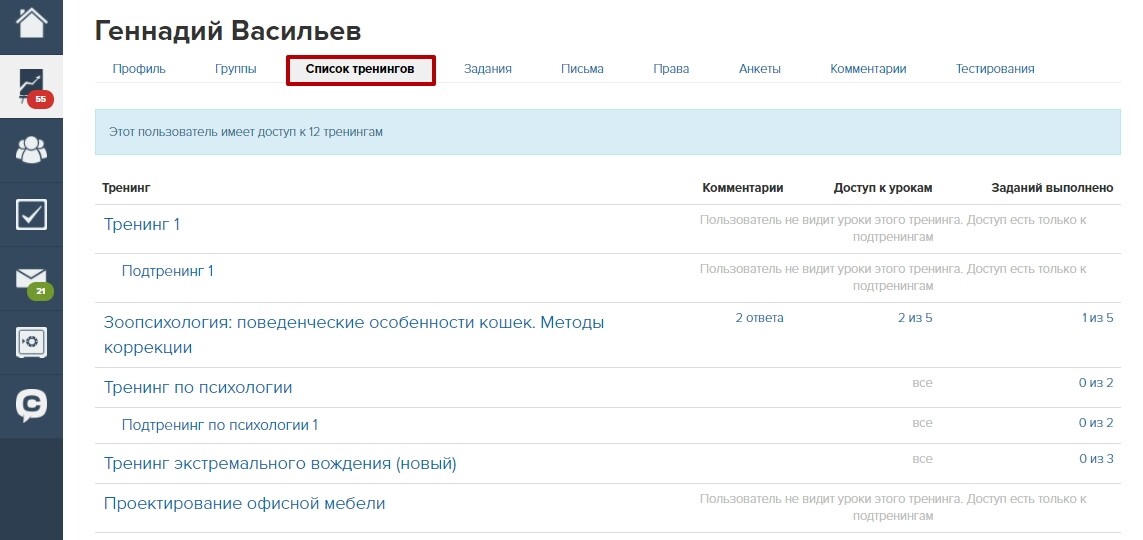Click the Тренинг column header
This screenshot has width=1143, height=540.
click(126, 188)
